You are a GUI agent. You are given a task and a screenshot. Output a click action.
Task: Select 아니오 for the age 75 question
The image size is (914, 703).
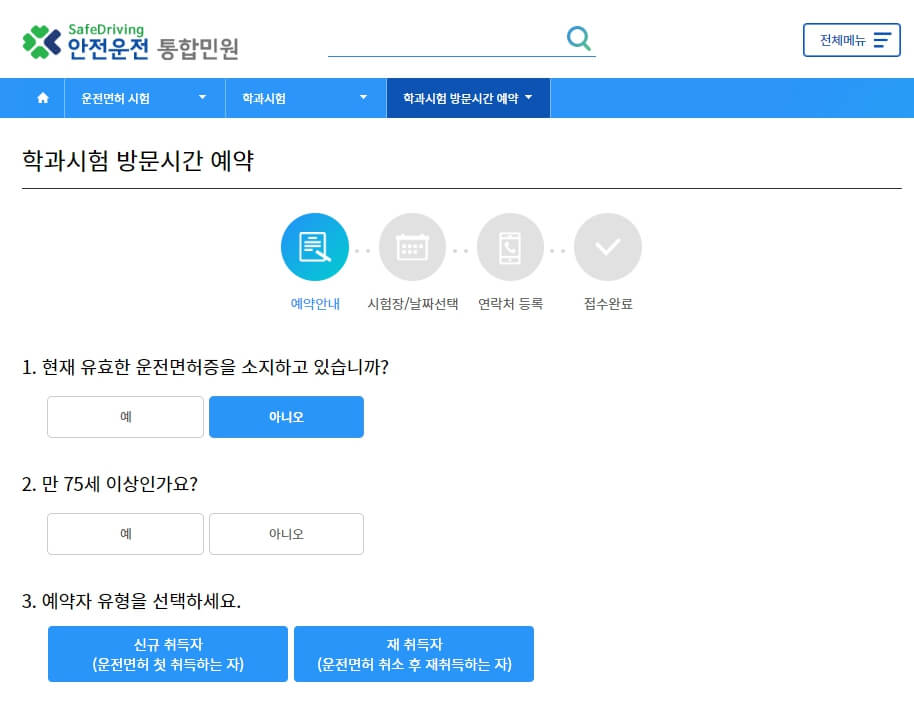click(286, 534)
